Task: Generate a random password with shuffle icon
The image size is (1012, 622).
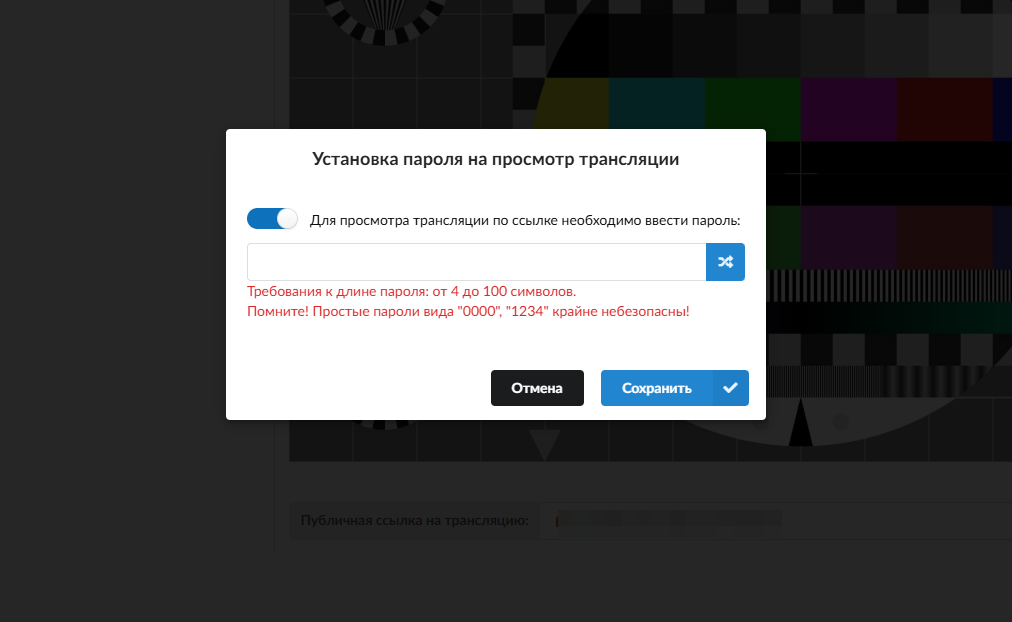Action: click(725, 262)
